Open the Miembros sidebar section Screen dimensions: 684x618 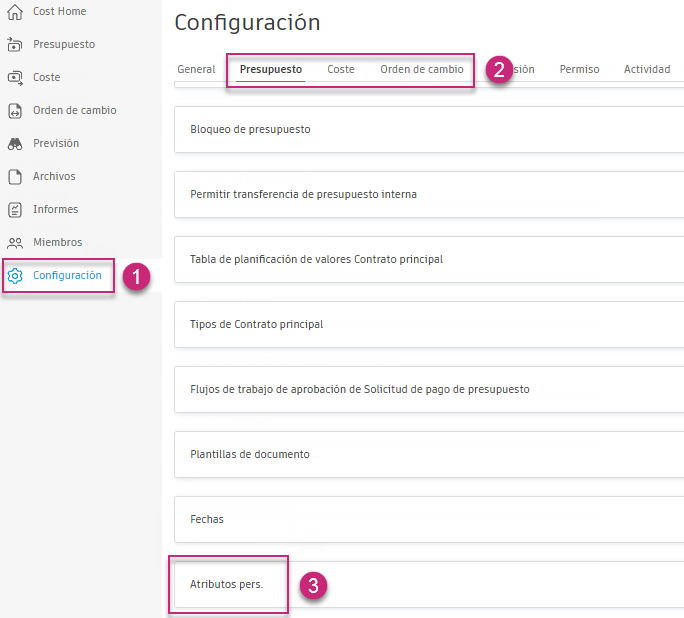pos(58,242)
